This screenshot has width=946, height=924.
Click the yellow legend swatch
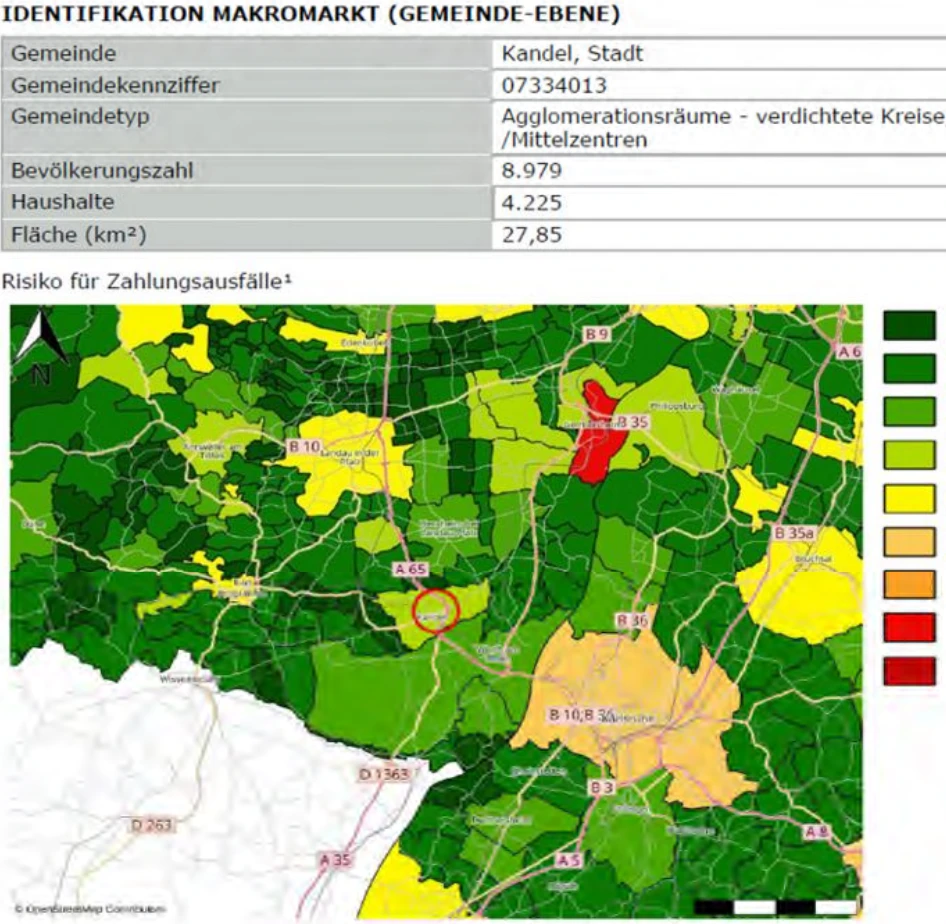[910, 499]
